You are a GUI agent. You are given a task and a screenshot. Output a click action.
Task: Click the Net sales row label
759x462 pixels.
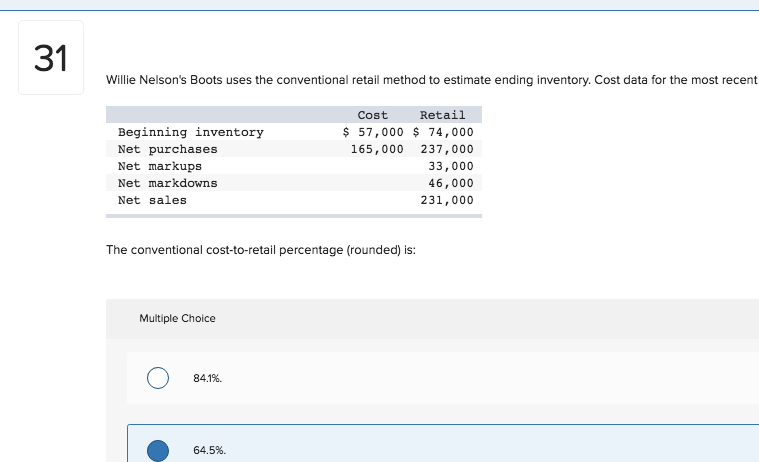152,200
